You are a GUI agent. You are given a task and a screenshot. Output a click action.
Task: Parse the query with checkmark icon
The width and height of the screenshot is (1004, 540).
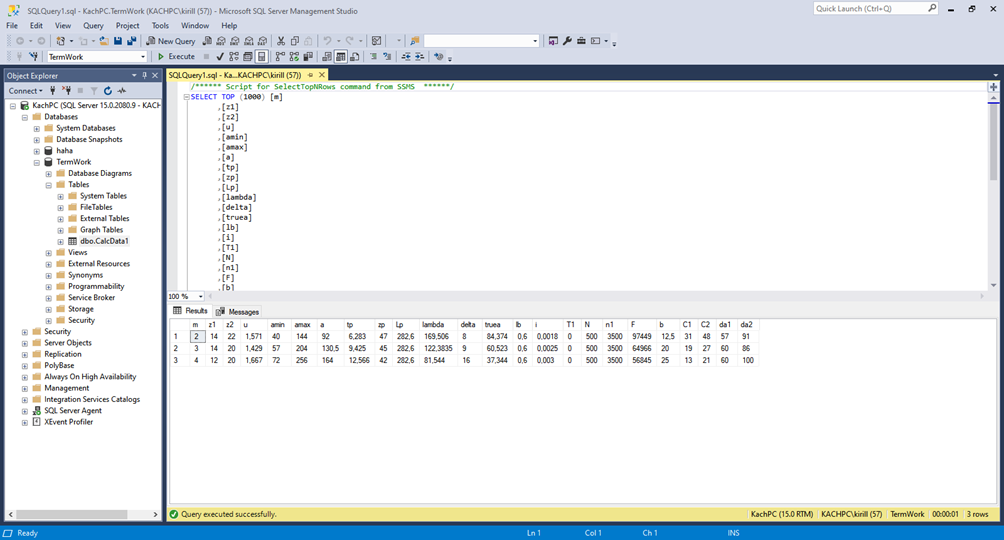220,56
